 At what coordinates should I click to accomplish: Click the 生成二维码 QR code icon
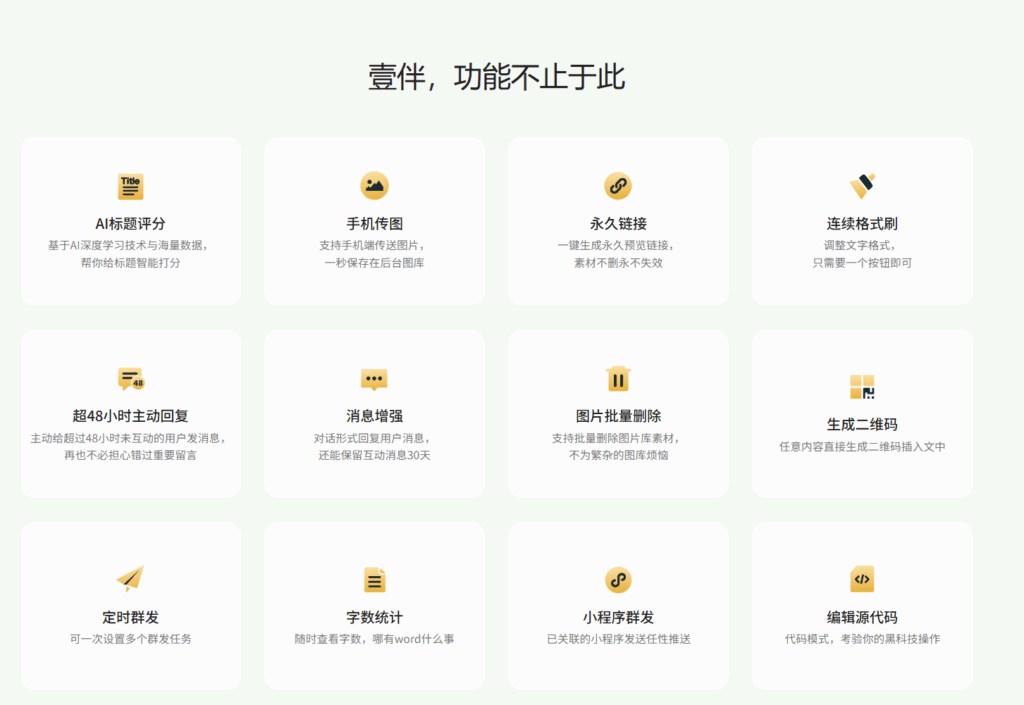(x=862, y=387)
